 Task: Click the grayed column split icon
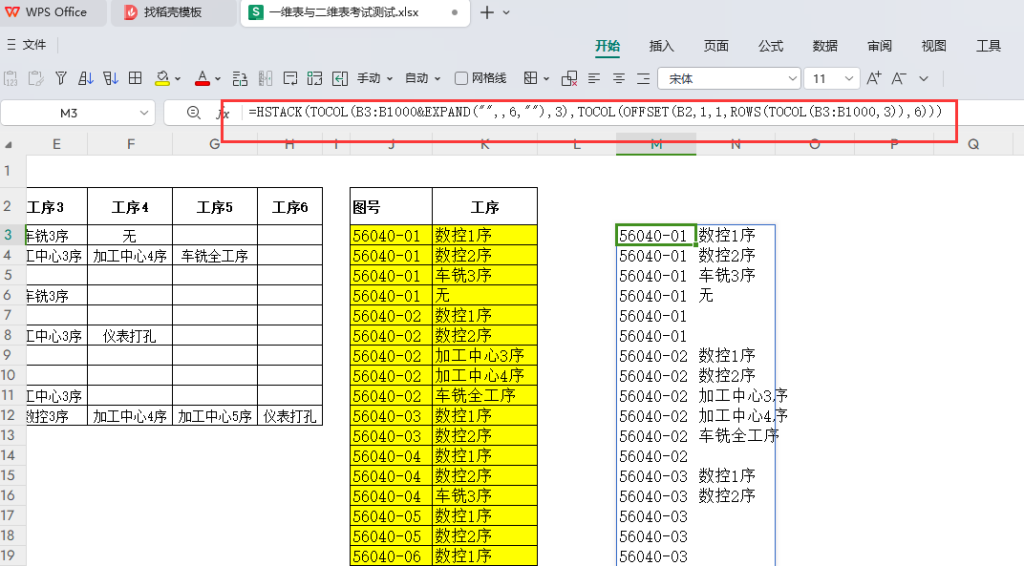click(265, 78)
